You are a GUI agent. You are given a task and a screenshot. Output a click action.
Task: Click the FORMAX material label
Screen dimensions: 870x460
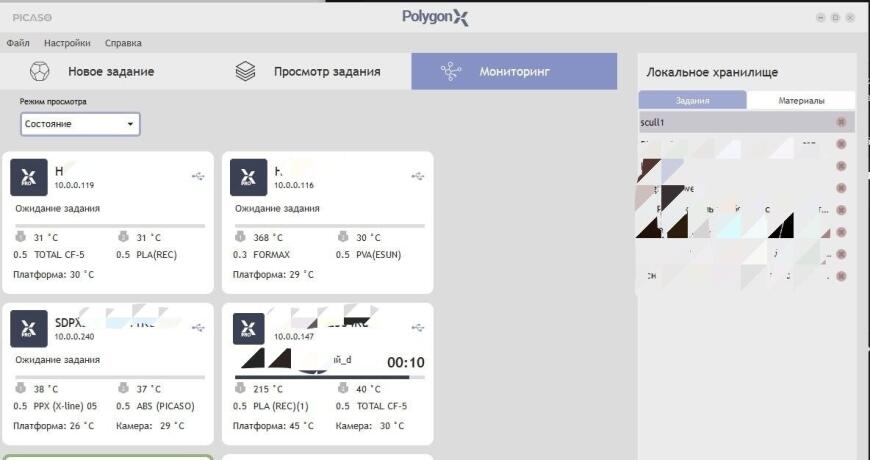point(271,255)
